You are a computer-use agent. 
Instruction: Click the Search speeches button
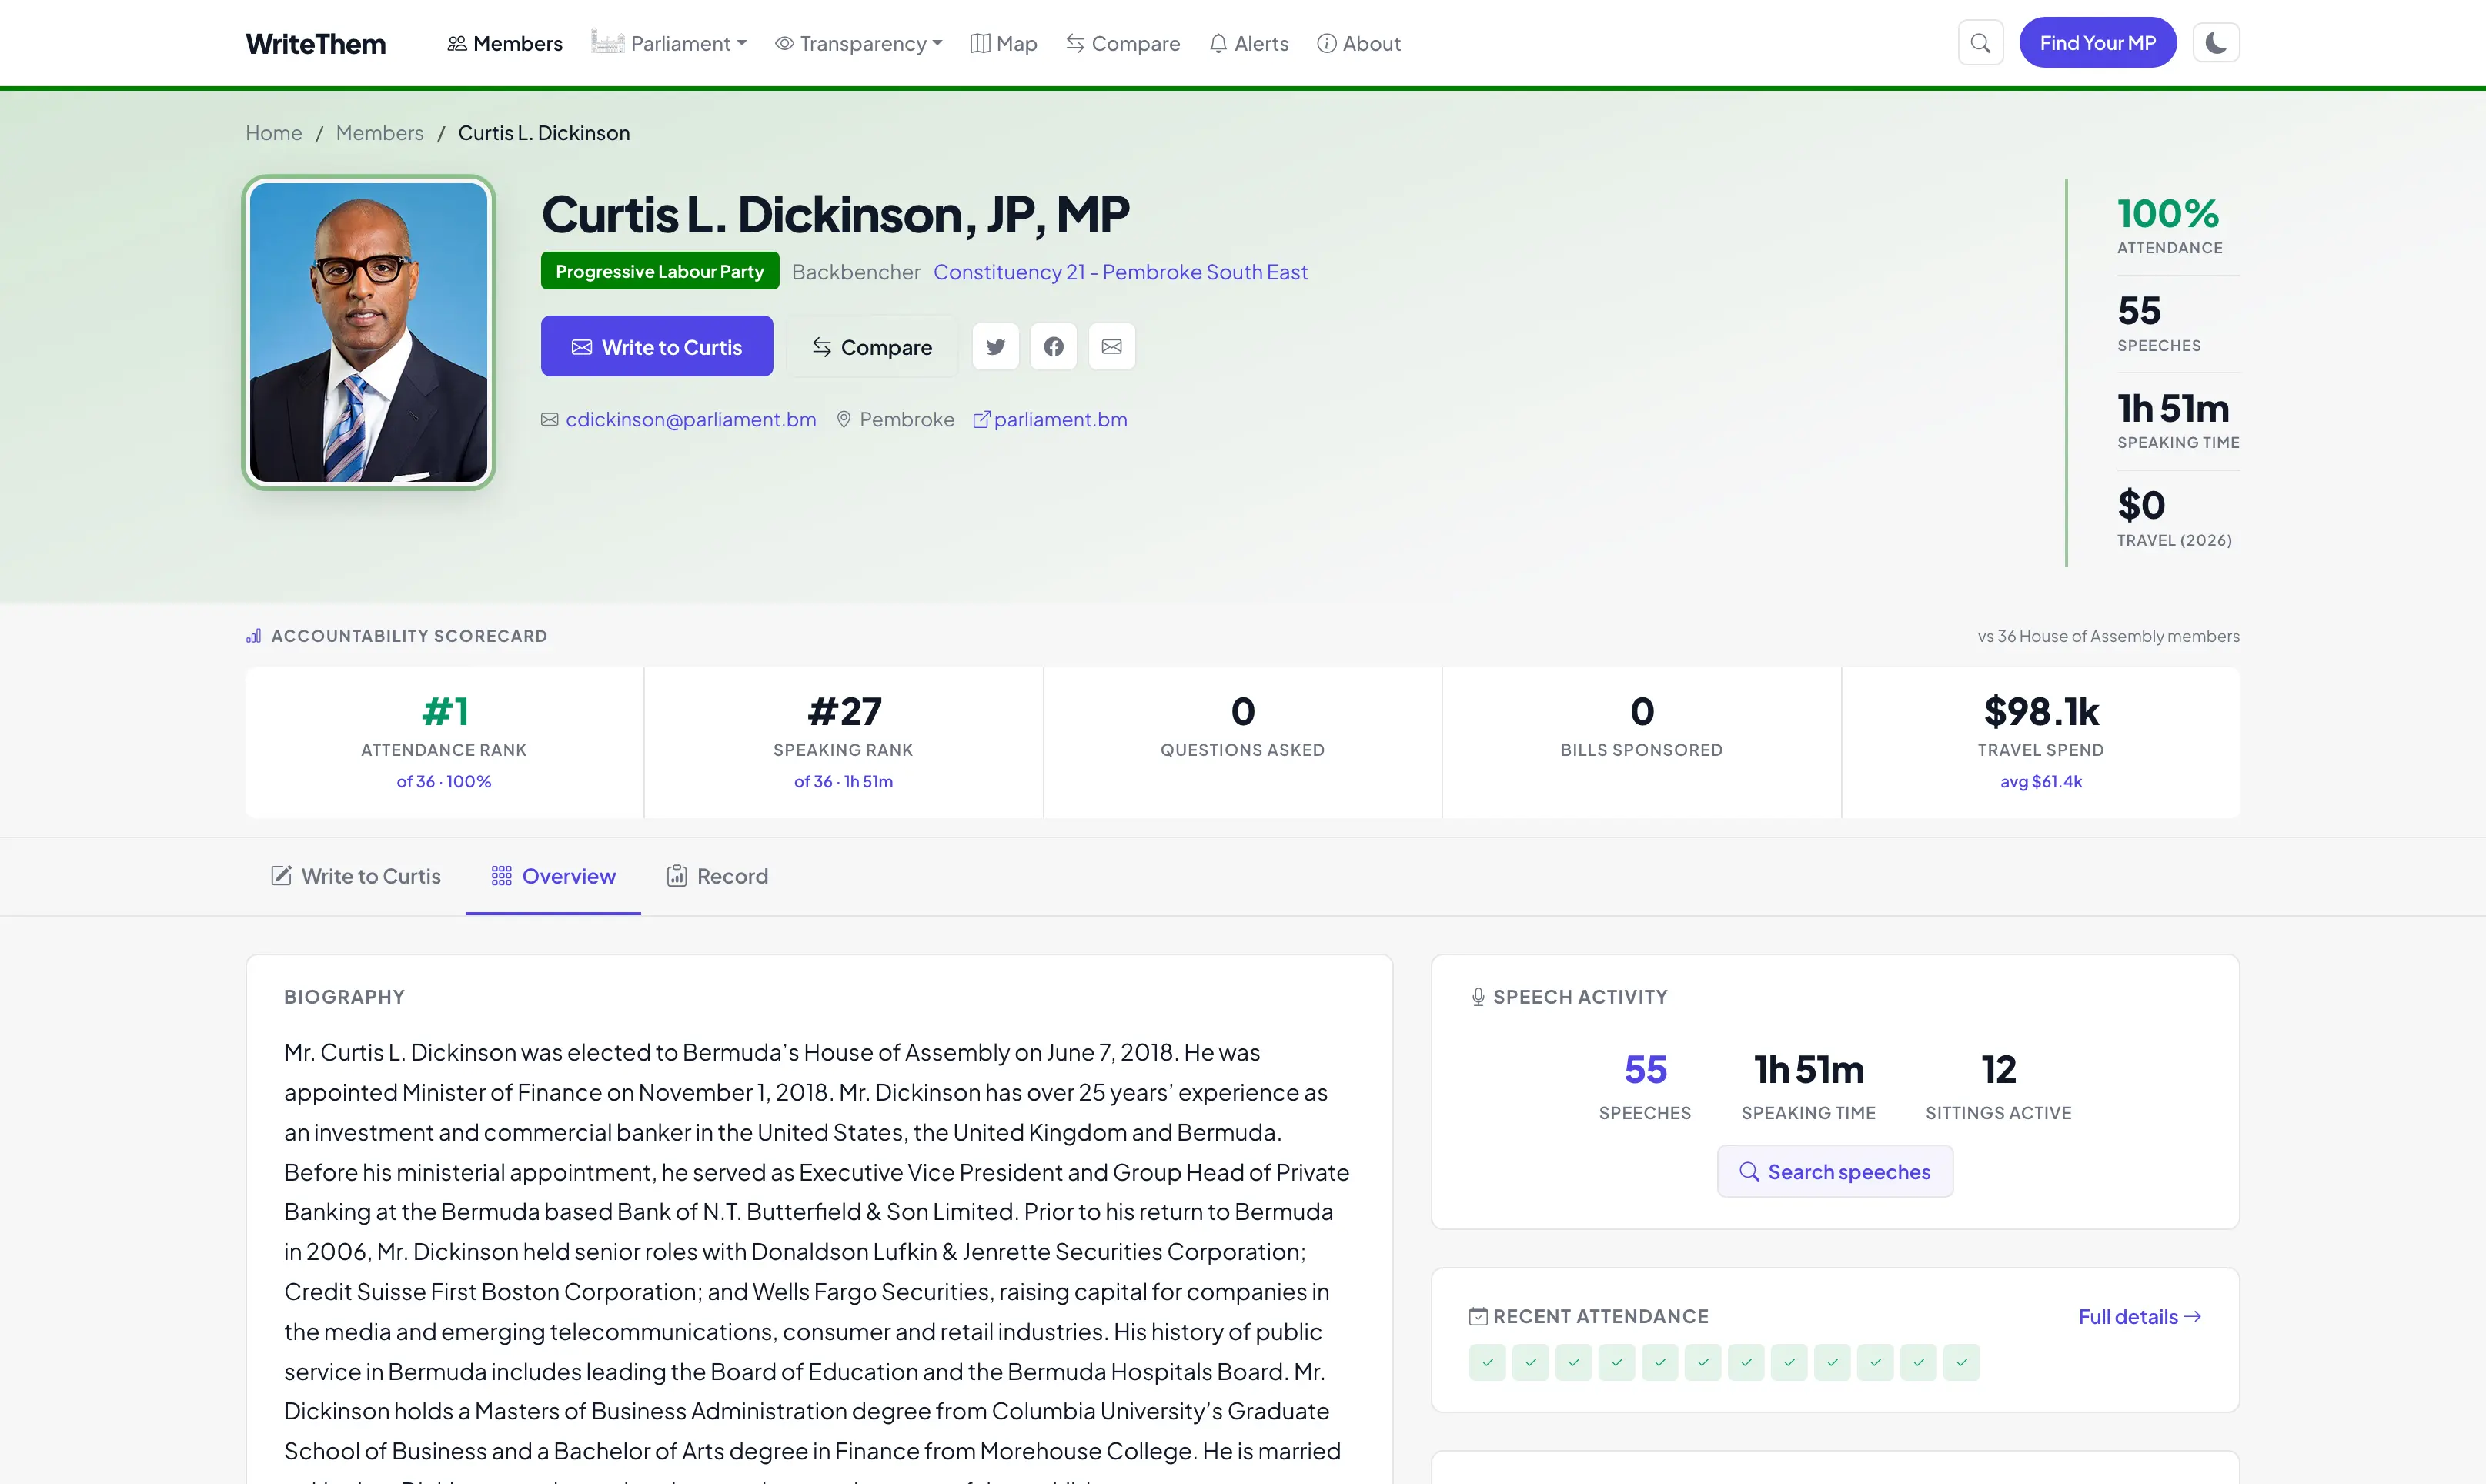(1835, 1172)
